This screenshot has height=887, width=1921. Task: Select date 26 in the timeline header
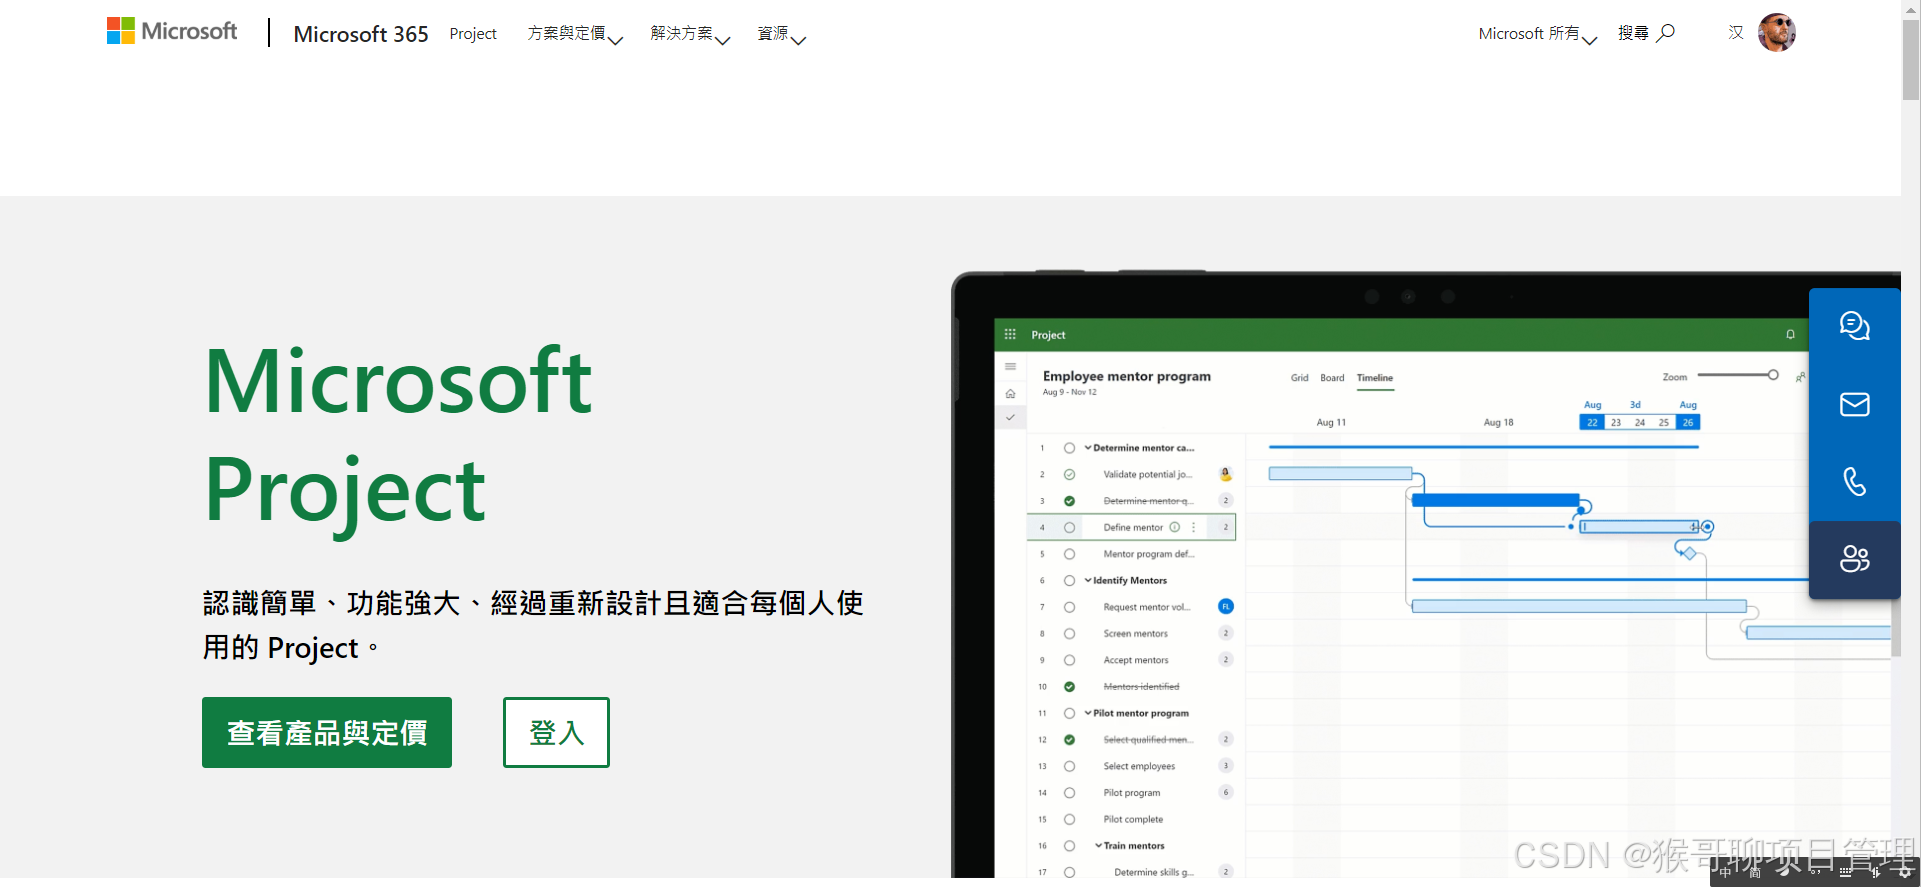coord(1688,422)
